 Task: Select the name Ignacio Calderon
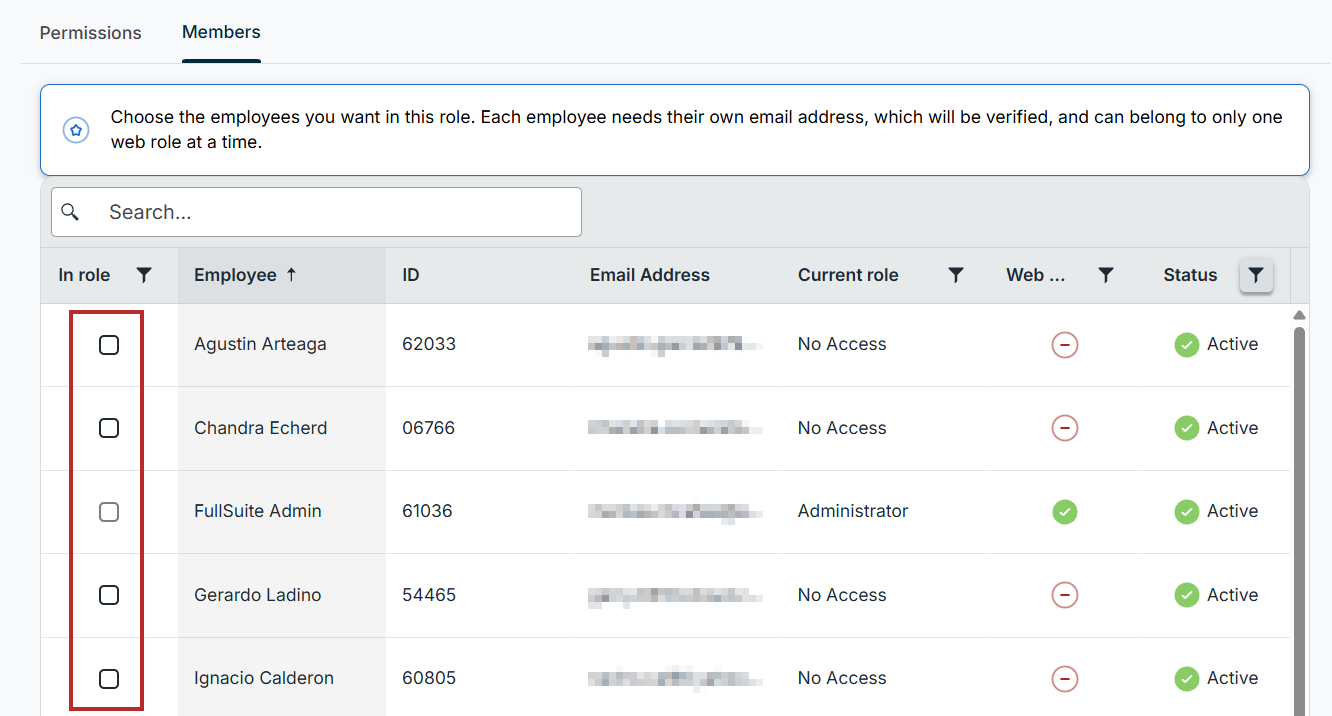click(264, 678)
